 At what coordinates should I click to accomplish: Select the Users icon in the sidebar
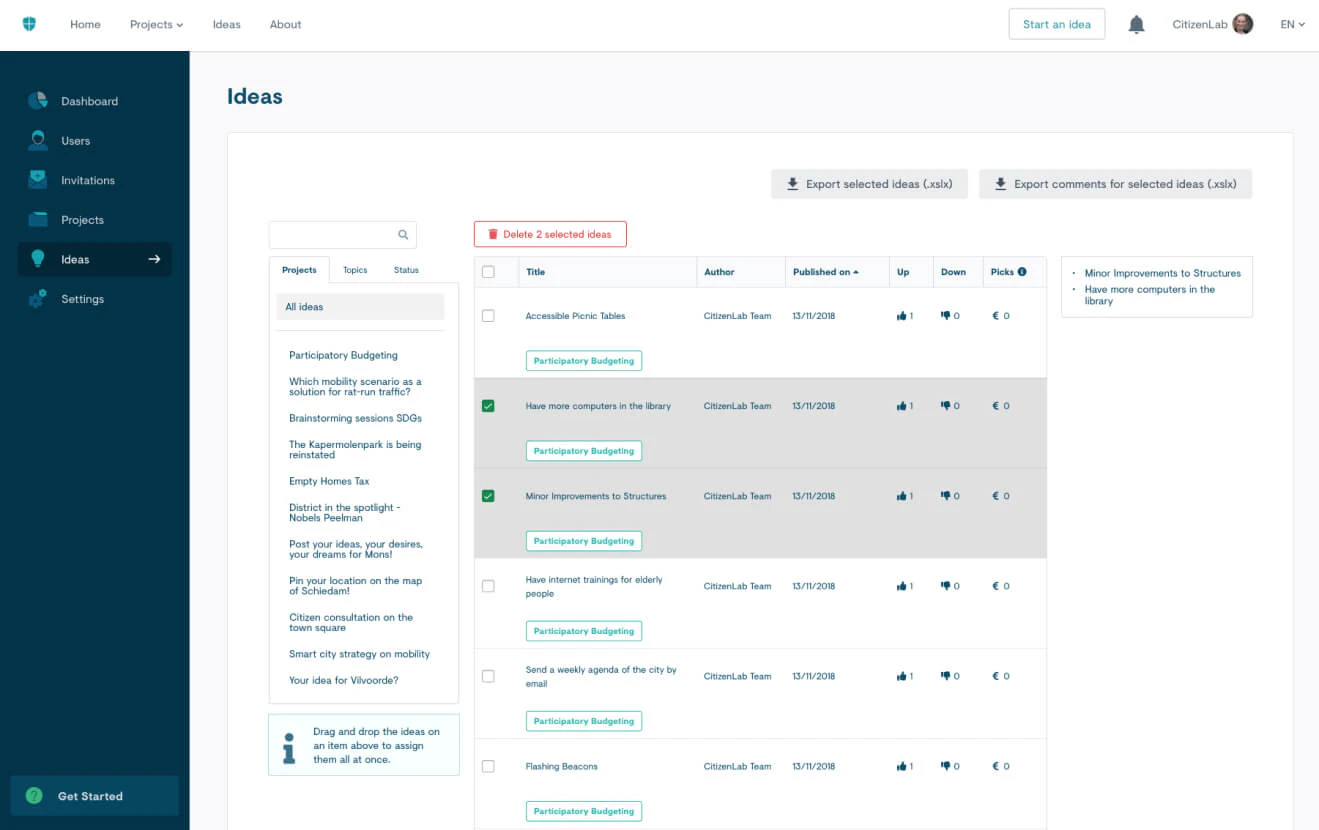tap(37, 140)
